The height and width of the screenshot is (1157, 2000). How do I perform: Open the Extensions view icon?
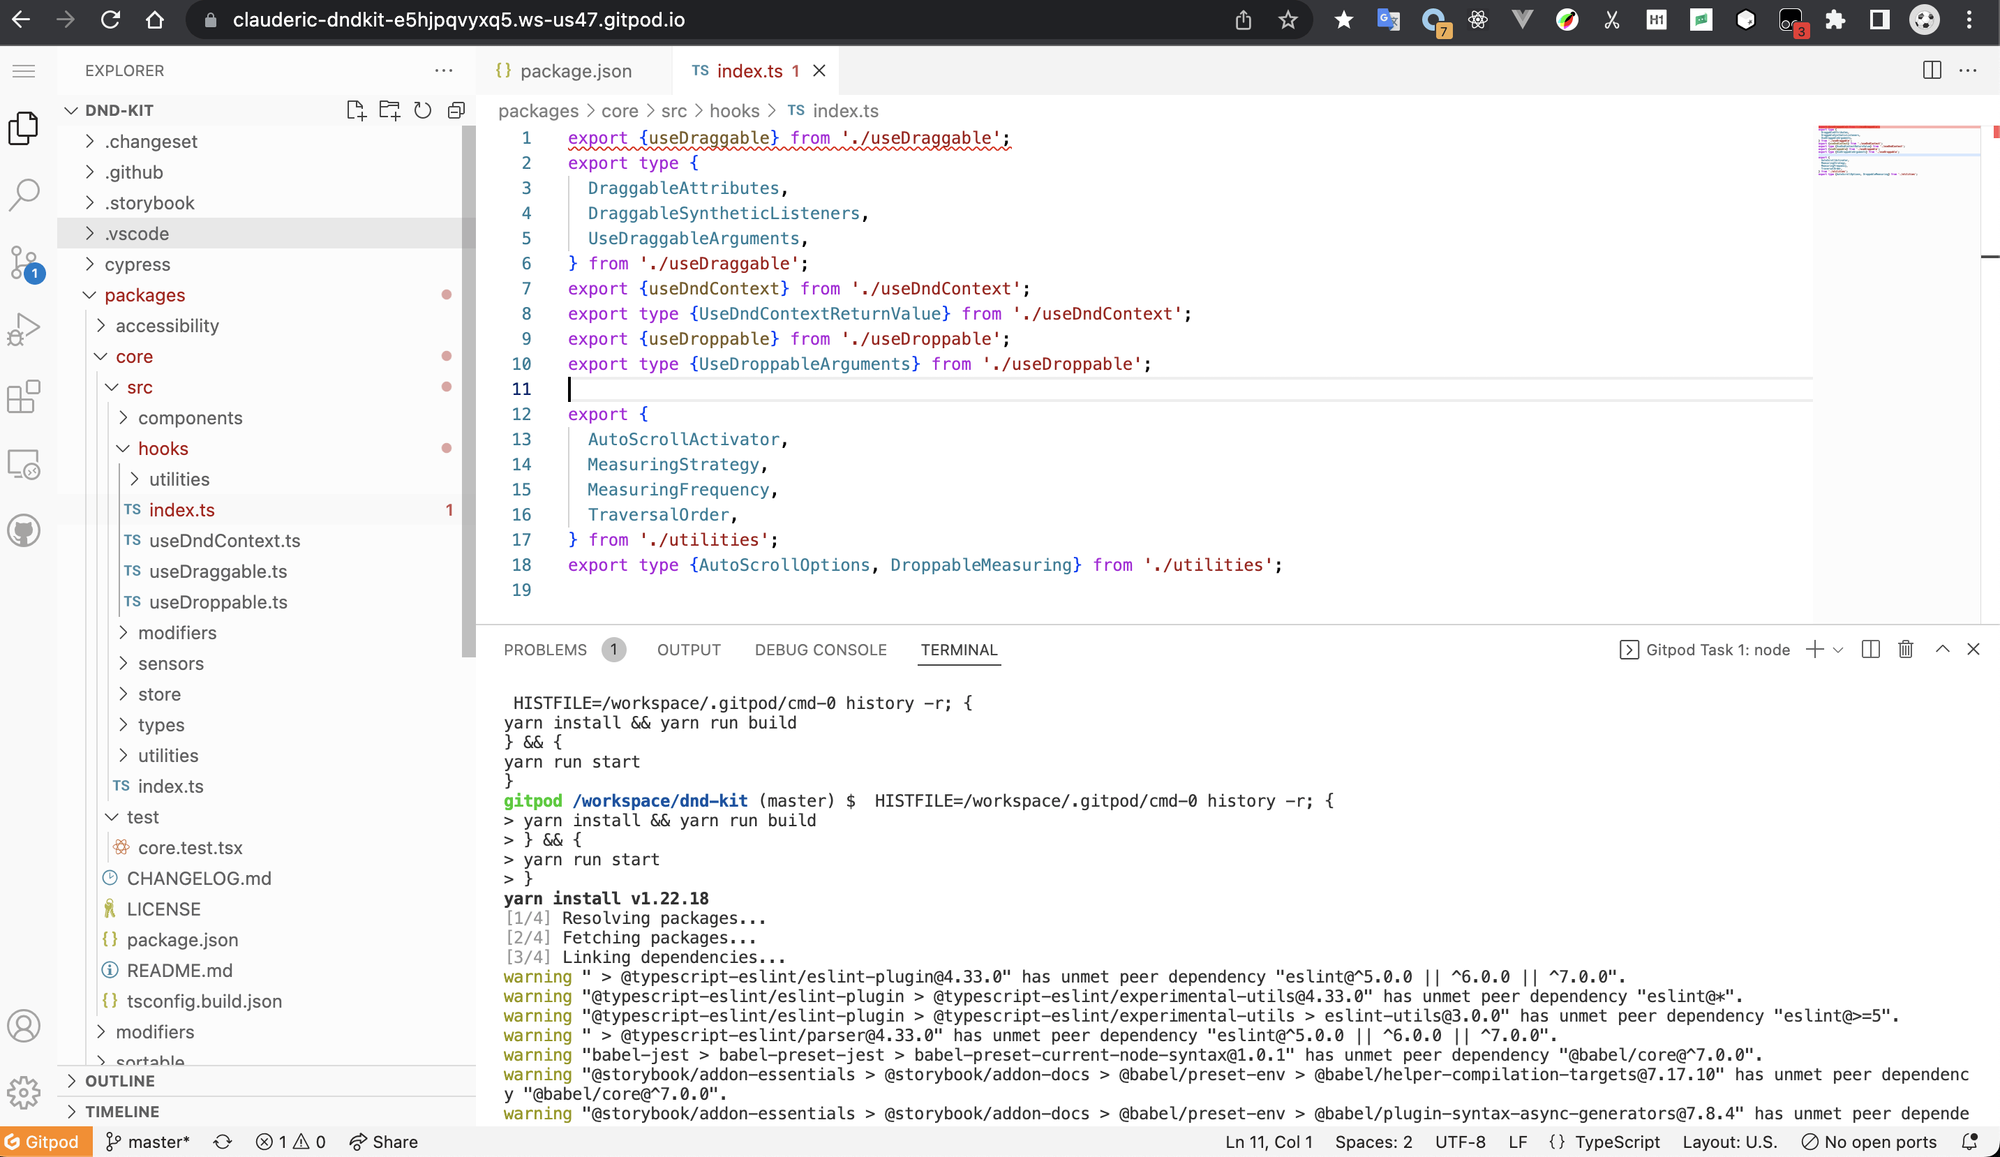(24, 397)
